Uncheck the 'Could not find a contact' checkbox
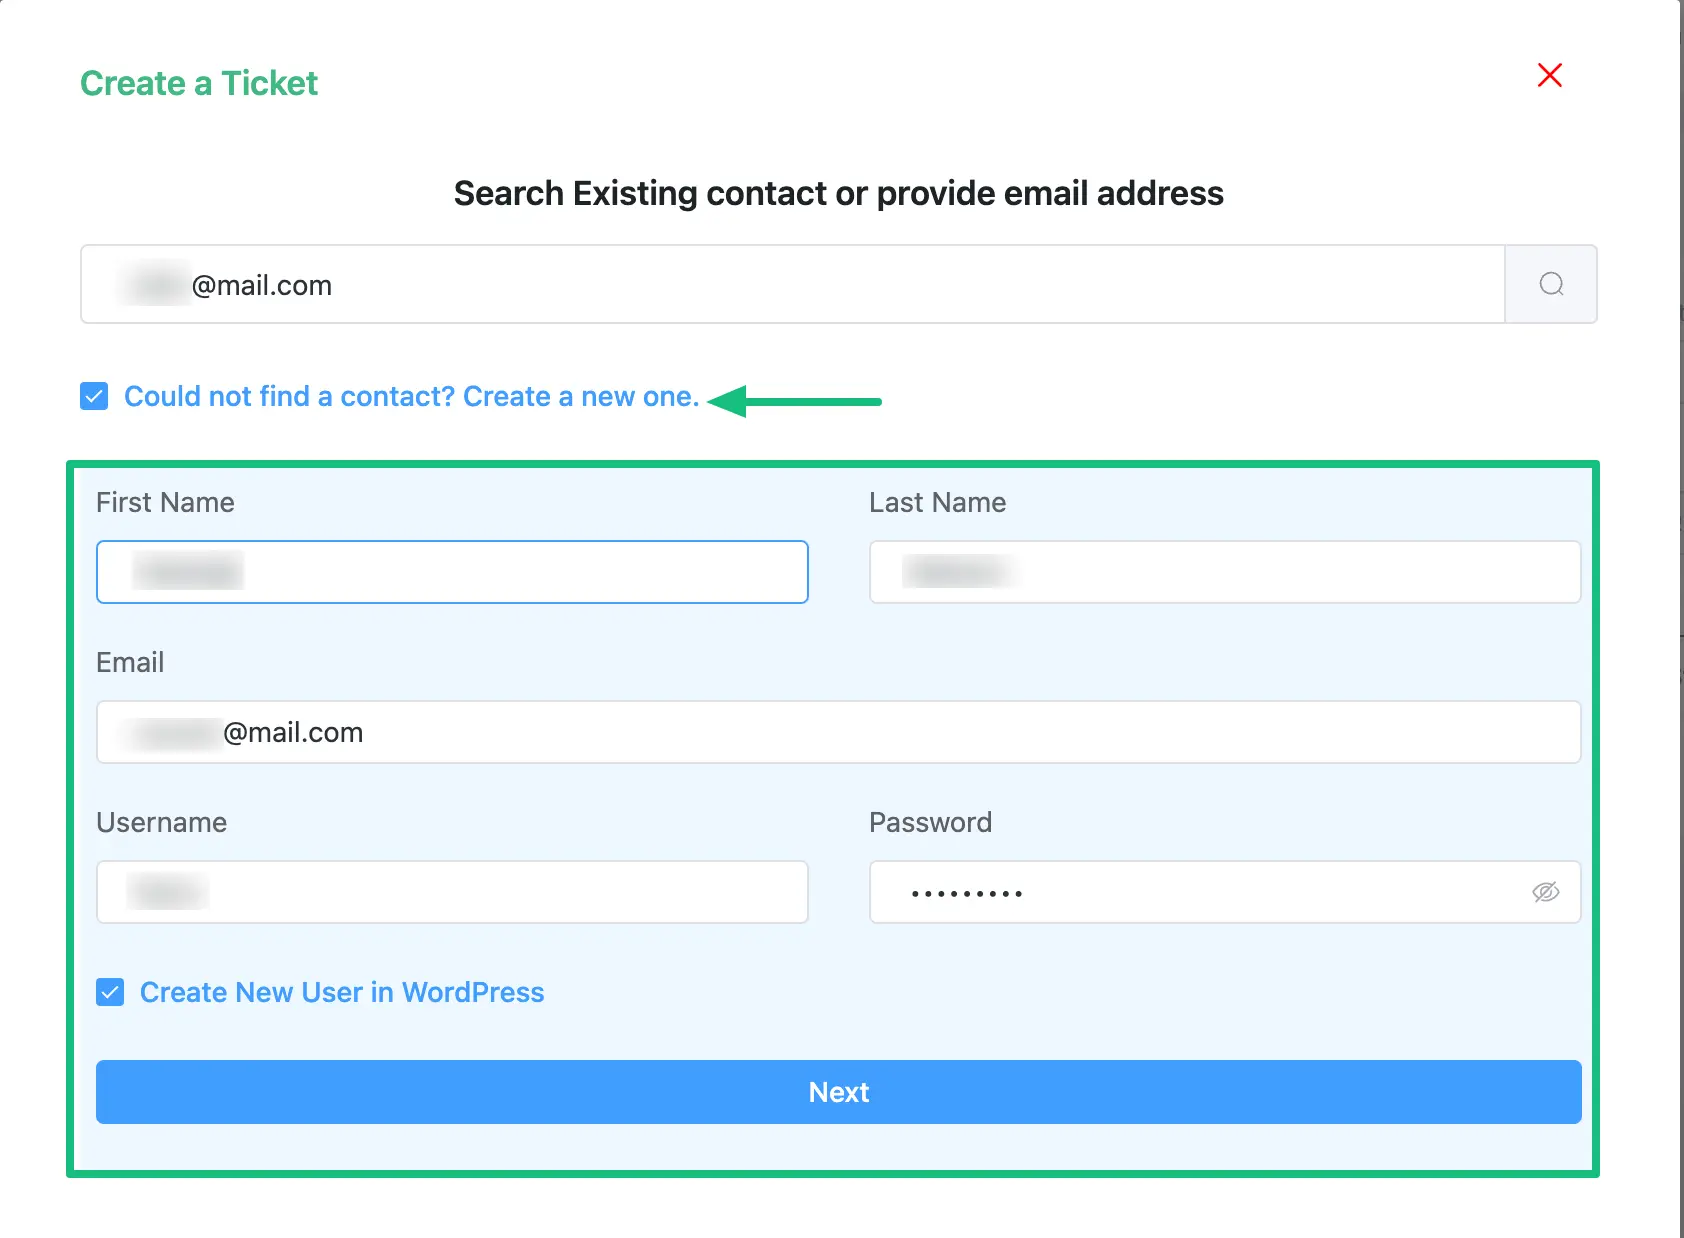This screenshot has height=1238, width=1684. 94,396
